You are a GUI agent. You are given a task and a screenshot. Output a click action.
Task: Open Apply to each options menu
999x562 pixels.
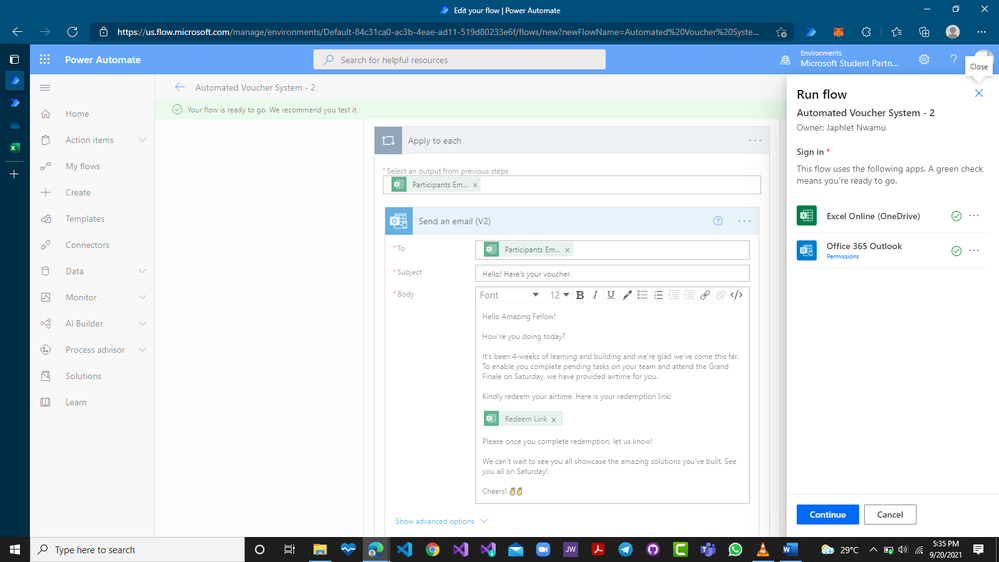pos(755,141)
